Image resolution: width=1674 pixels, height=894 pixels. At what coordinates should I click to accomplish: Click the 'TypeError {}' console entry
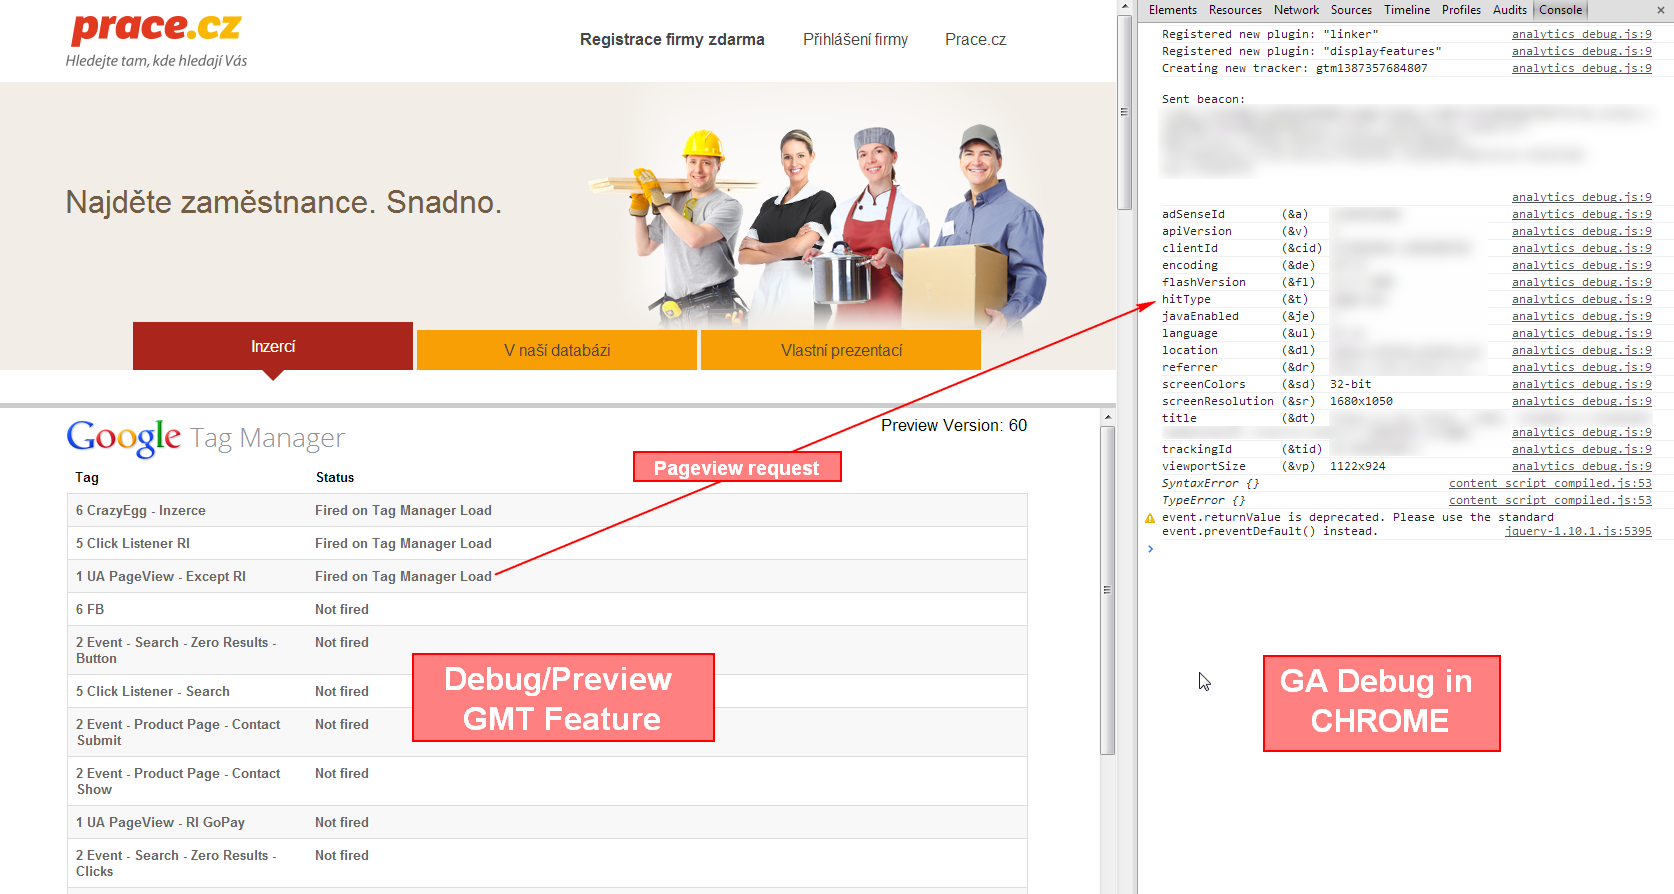point(1203,500)
